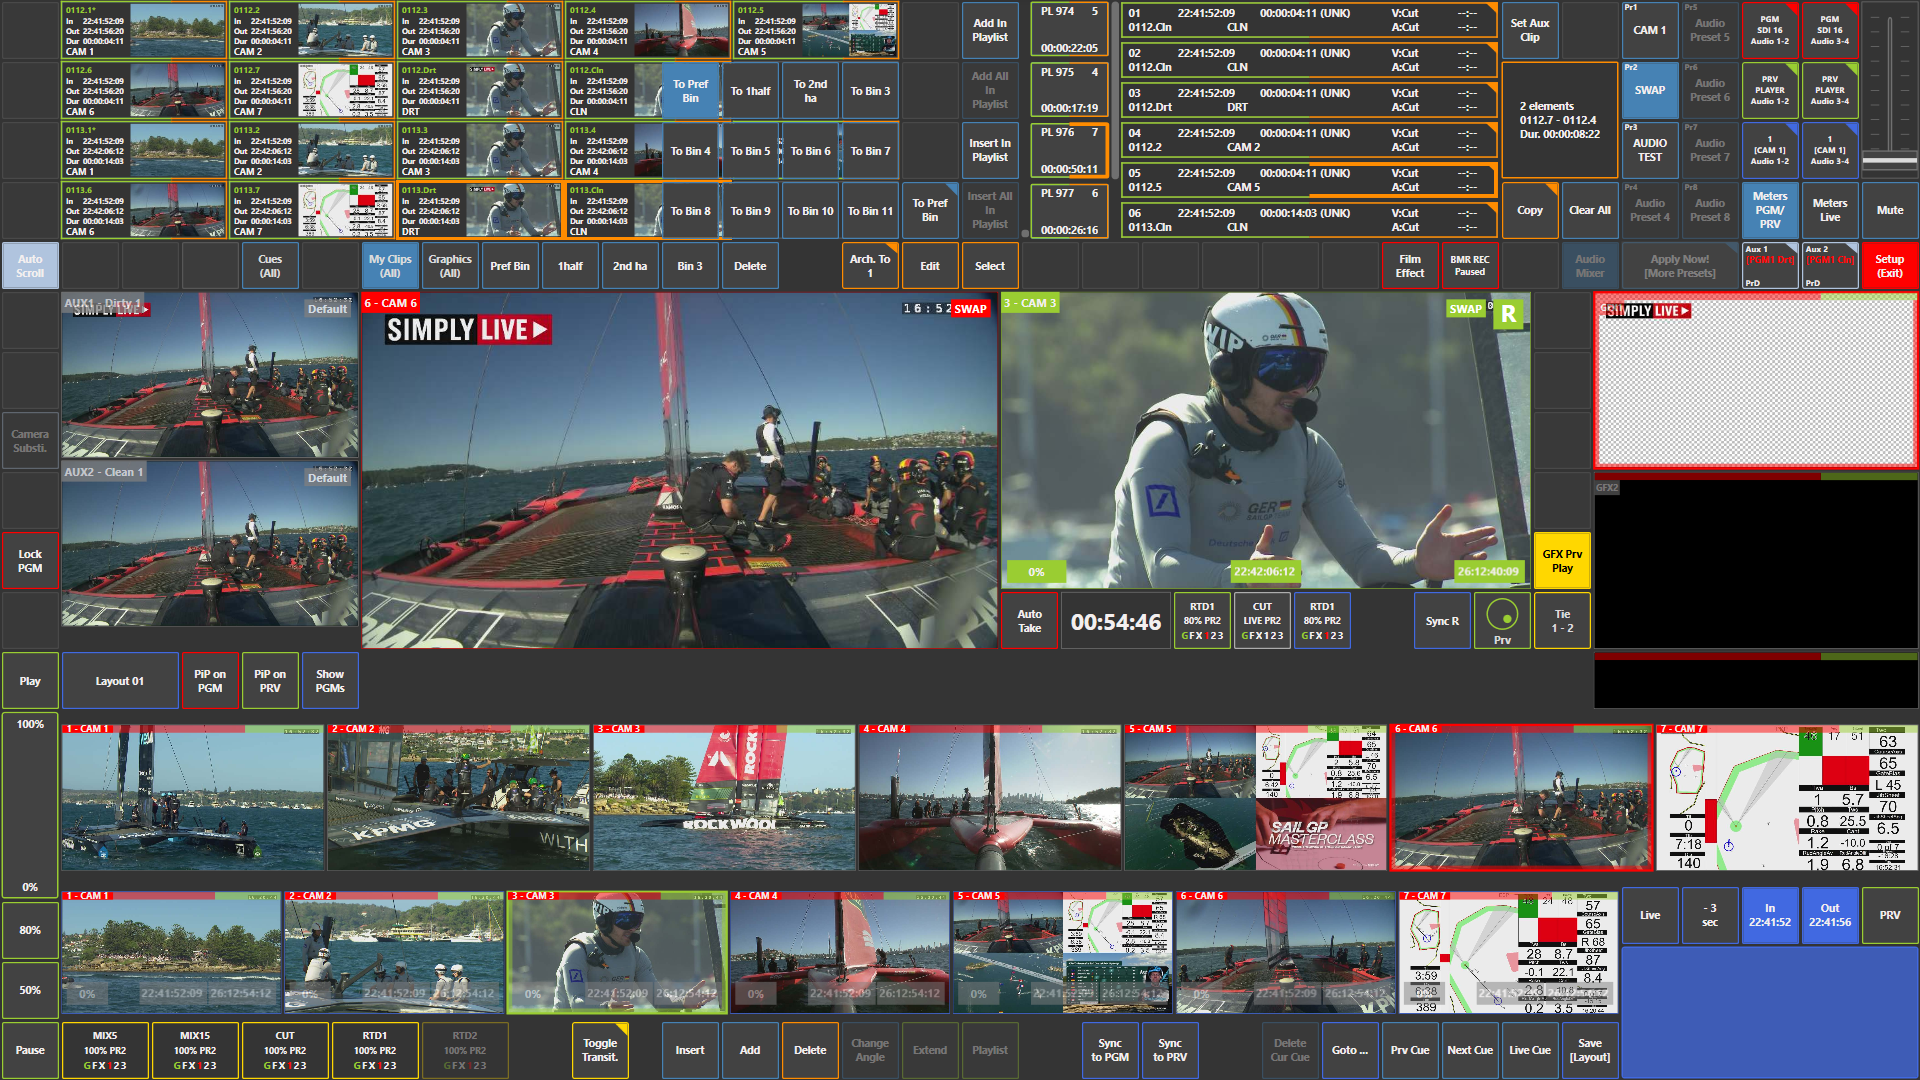Screen dimensions: 1920x1080
Task: Send clip To Pref Bin
Action: coord(690,91)
